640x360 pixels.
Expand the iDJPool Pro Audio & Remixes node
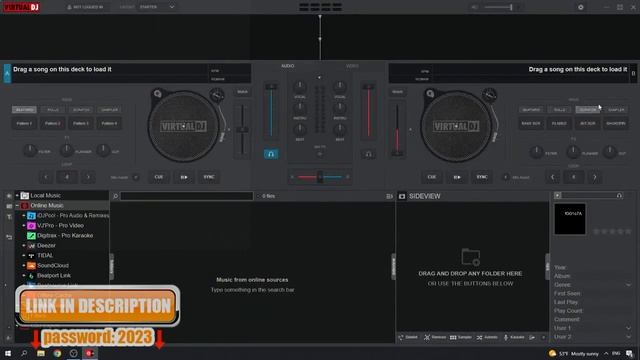tap(24, 216)
